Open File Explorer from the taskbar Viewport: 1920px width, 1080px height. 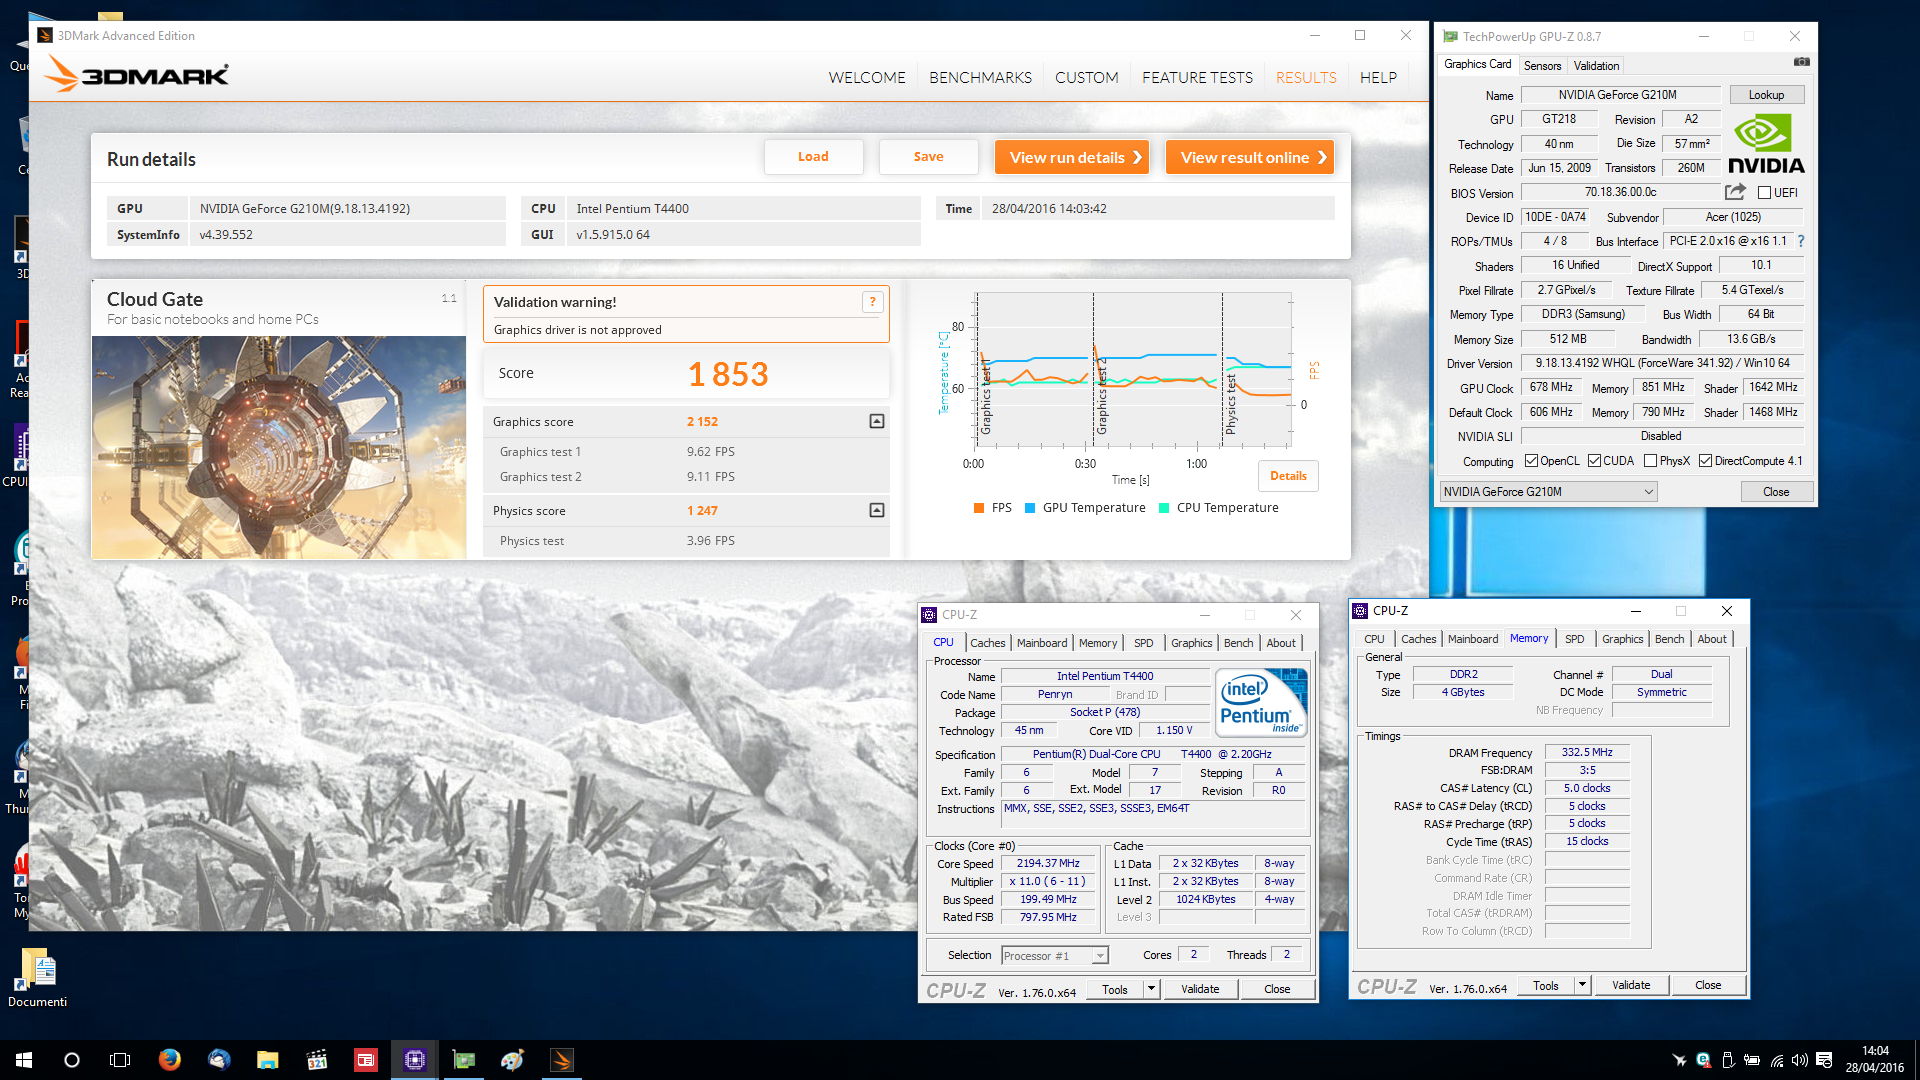[x=268, y=1060]
